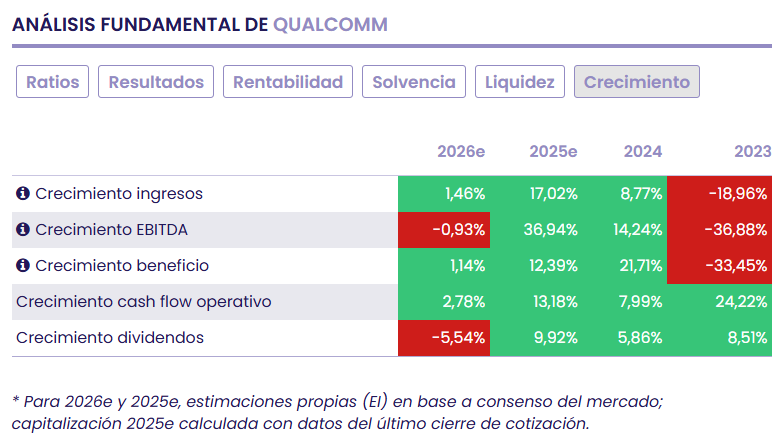Select the active Crecimiento tab
This screenshot has width=781, height=448.
tap(637, 82)
